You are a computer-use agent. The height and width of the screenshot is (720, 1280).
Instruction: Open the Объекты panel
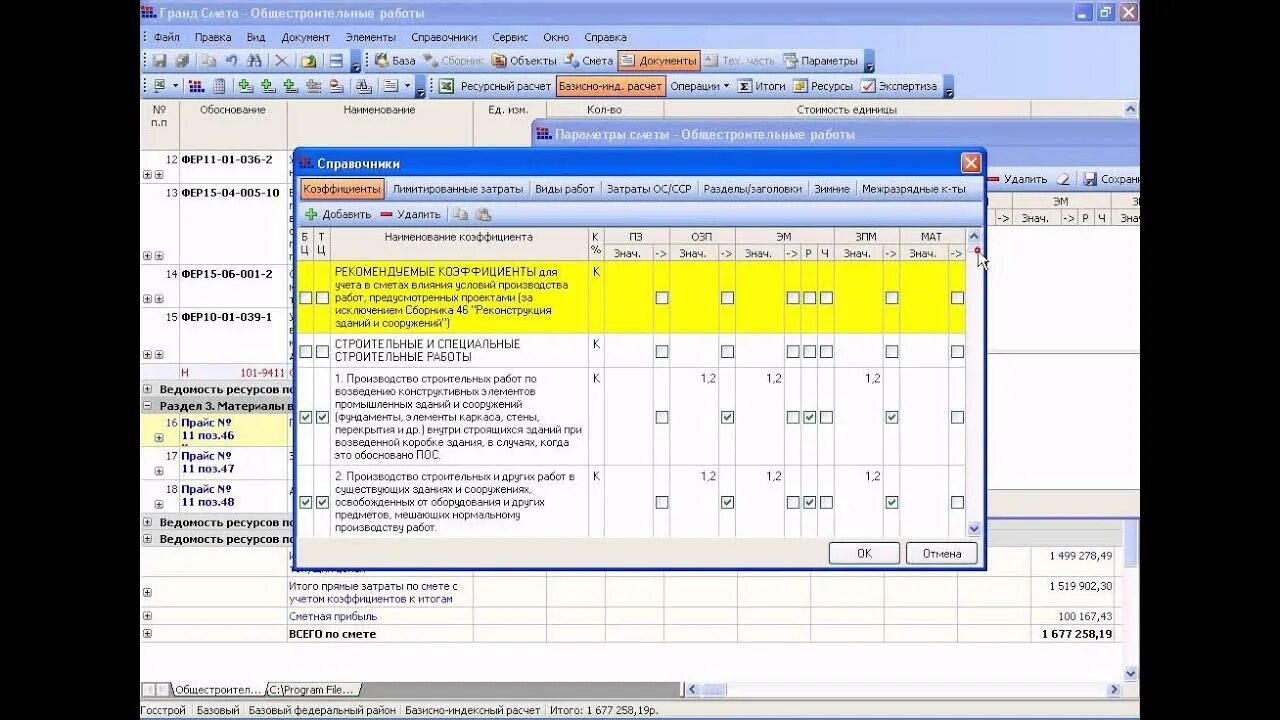(x=525, y=61)
